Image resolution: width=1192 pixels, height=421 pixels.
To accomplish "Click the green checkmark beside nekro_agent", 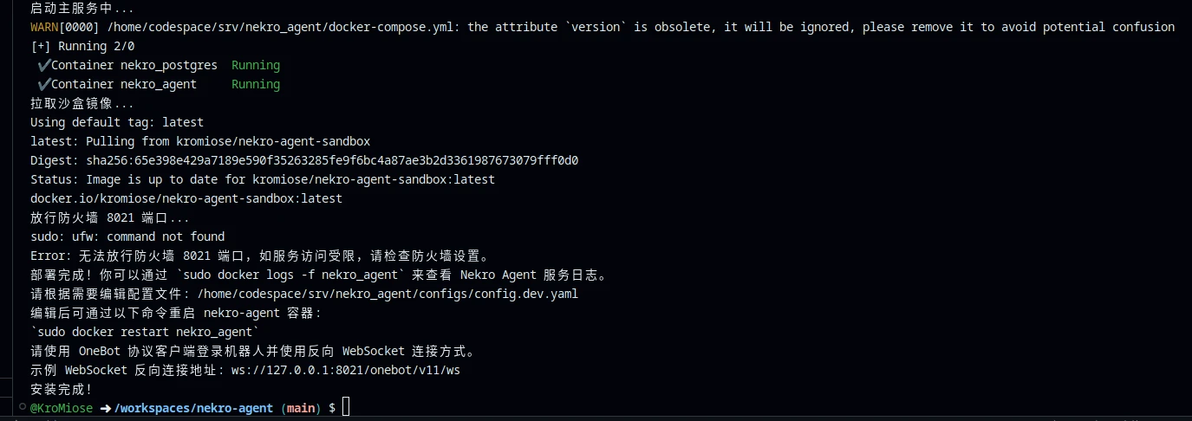I will tap(43, 85).
